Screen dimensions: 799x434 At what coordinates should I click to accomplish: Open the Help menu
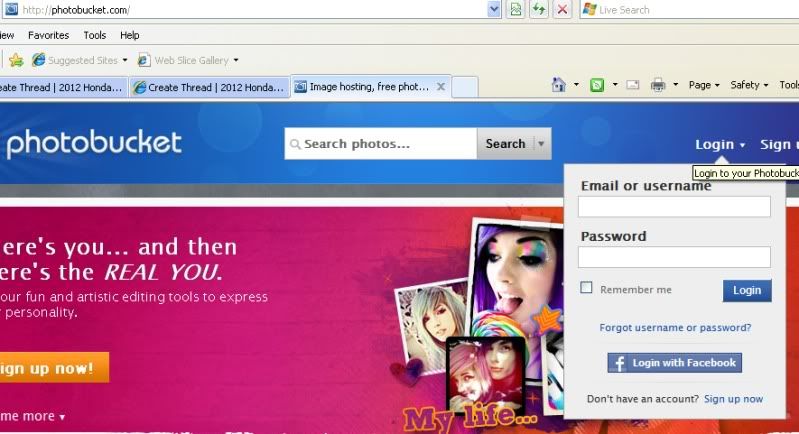click(129, 35)
